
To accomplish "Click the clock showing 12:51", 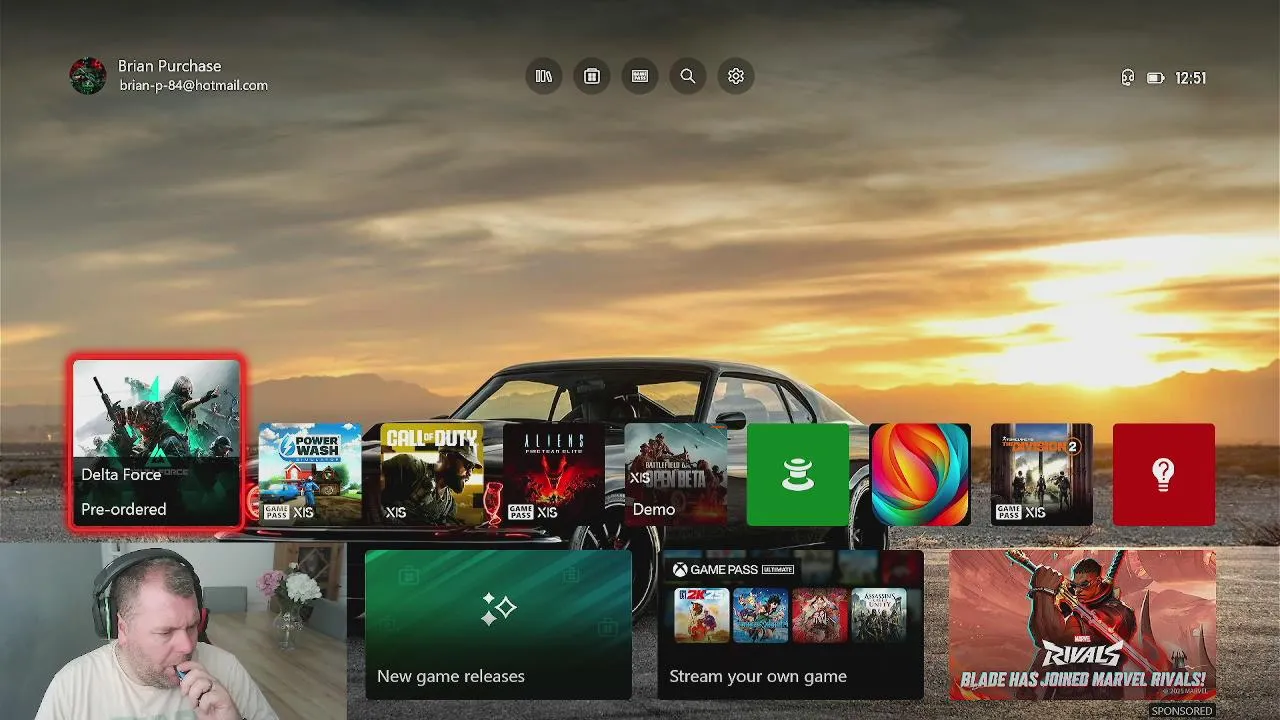I will point(1190,78).
